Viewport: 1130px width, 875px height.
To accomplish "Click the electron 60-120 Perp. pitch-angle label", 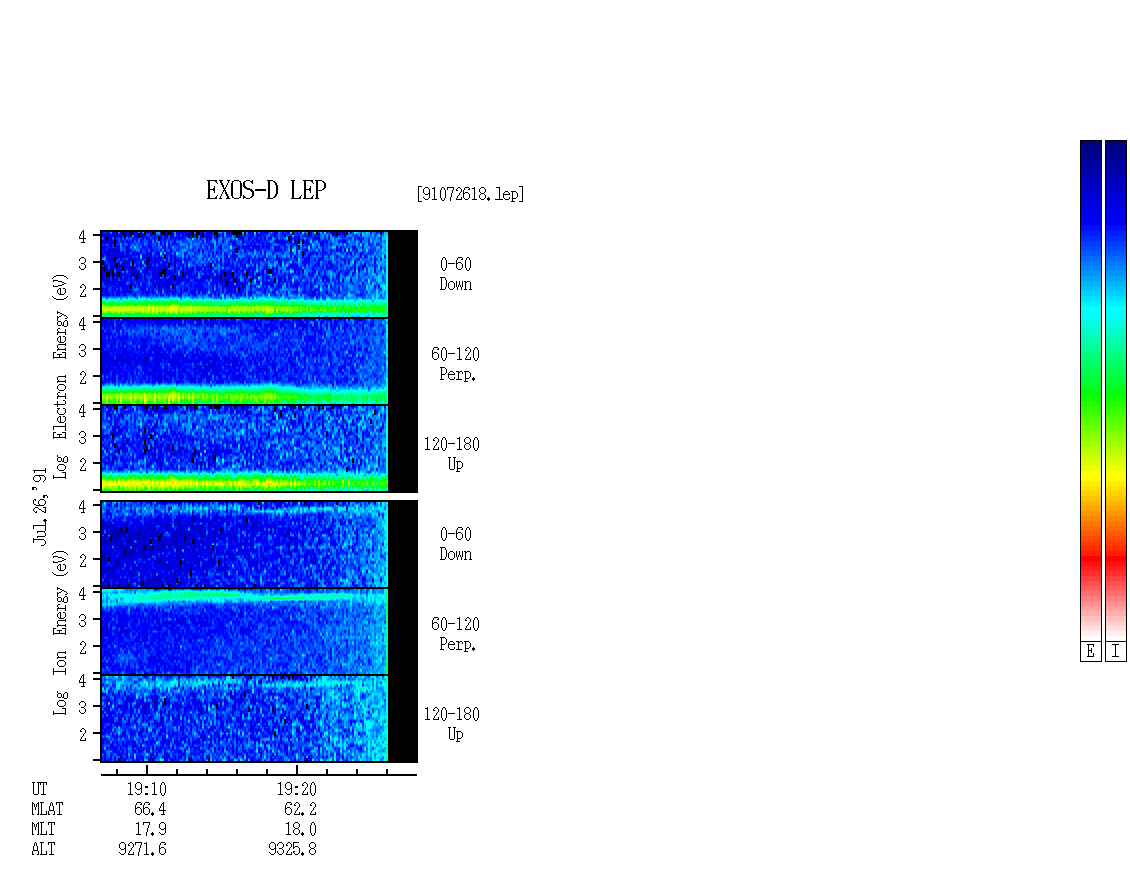I will (455, 365).
